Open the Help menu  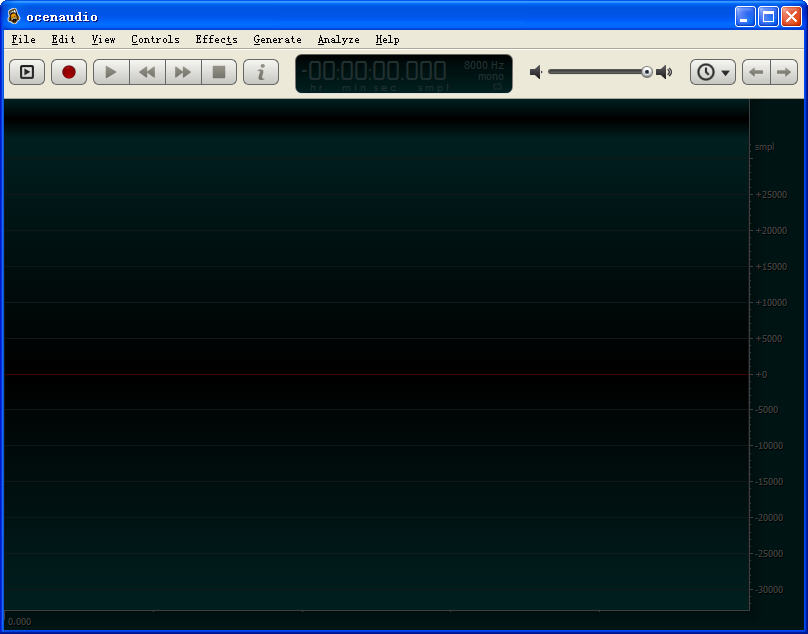pyautogui.click(x=388, y=40)
